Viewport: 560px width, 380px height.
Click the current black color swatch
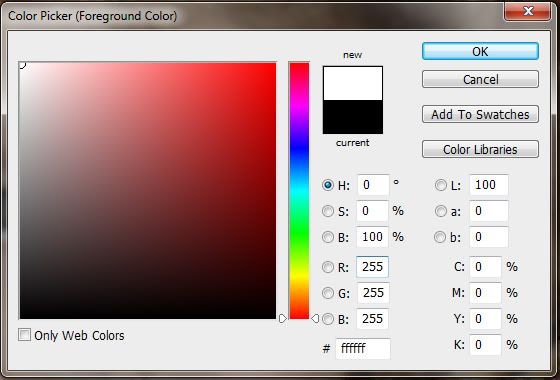(x=353, y=117)
